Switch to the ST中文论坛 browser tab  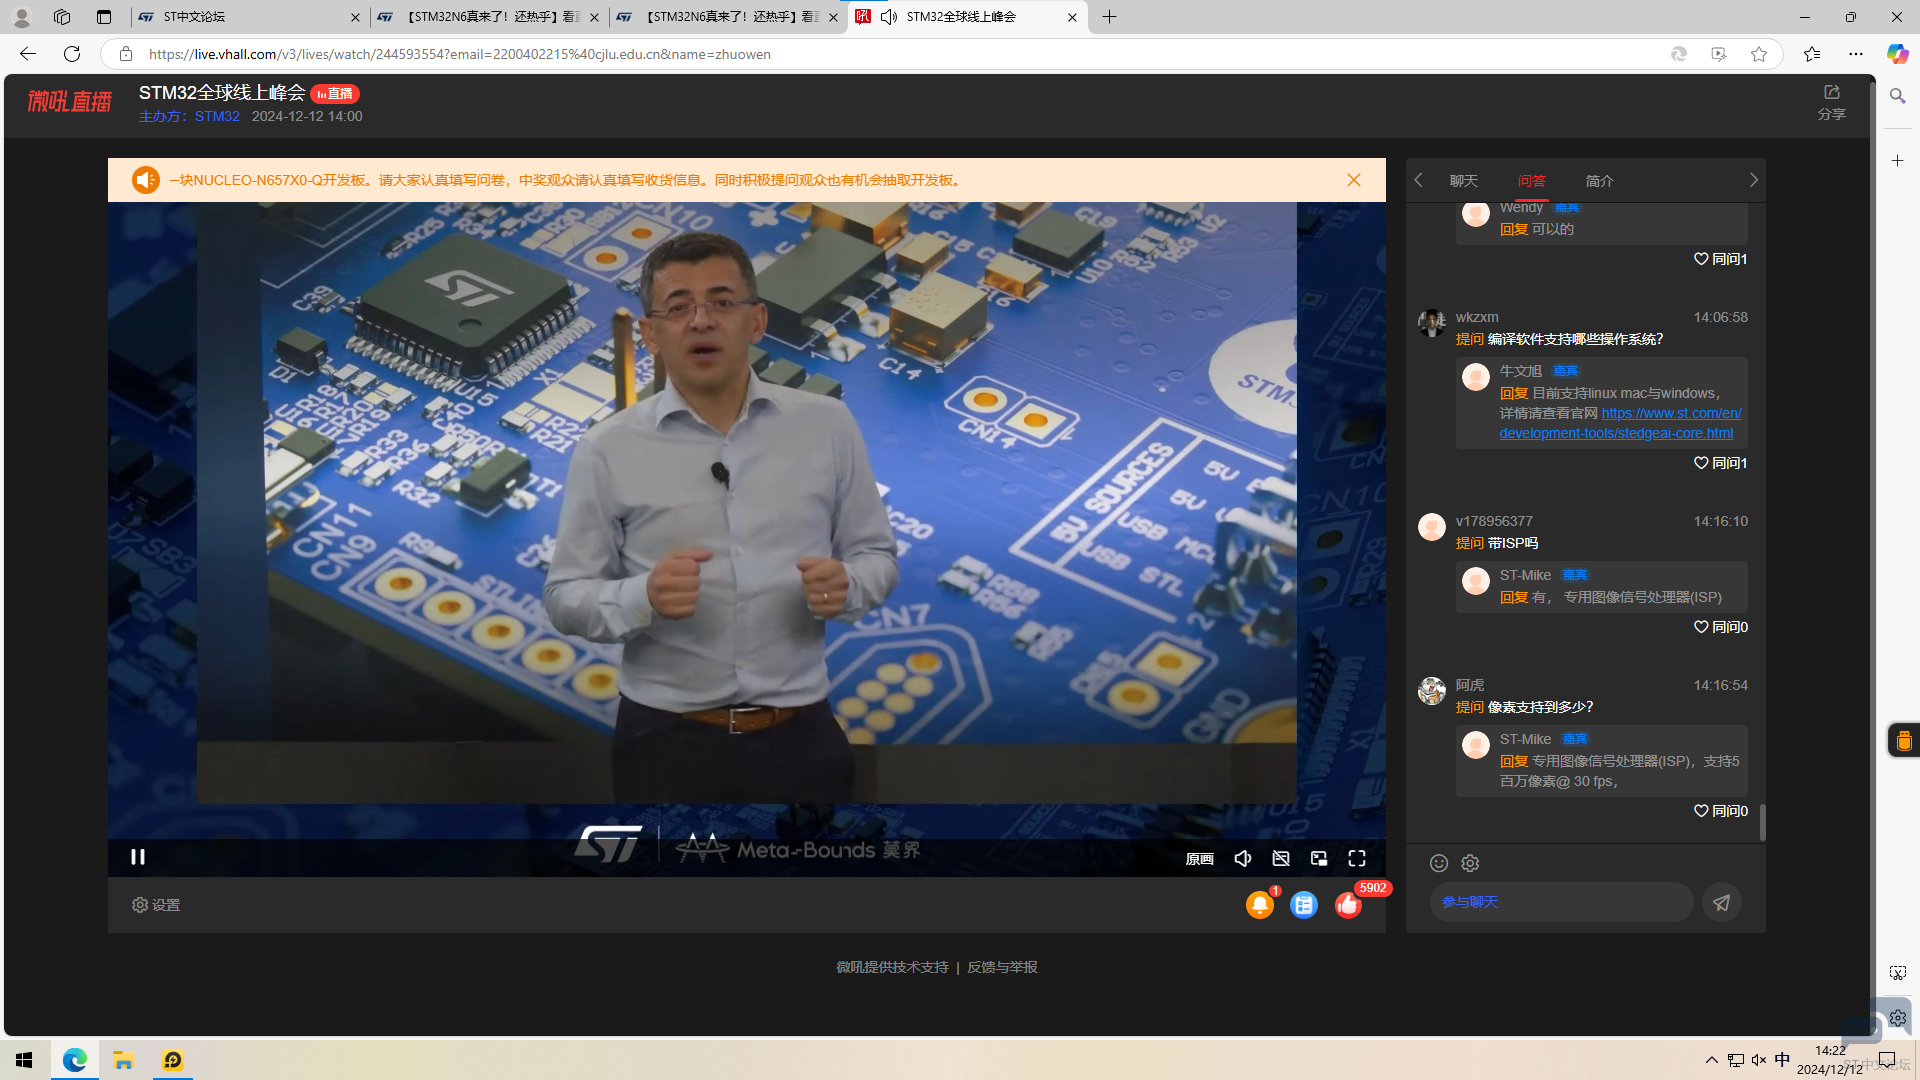pyautogui.click(x=250, y=17)
